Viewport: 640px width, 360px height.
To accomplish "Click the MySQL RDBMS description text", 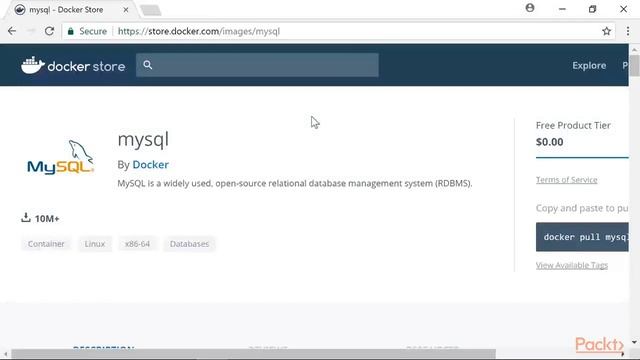I will coord(295,183).
